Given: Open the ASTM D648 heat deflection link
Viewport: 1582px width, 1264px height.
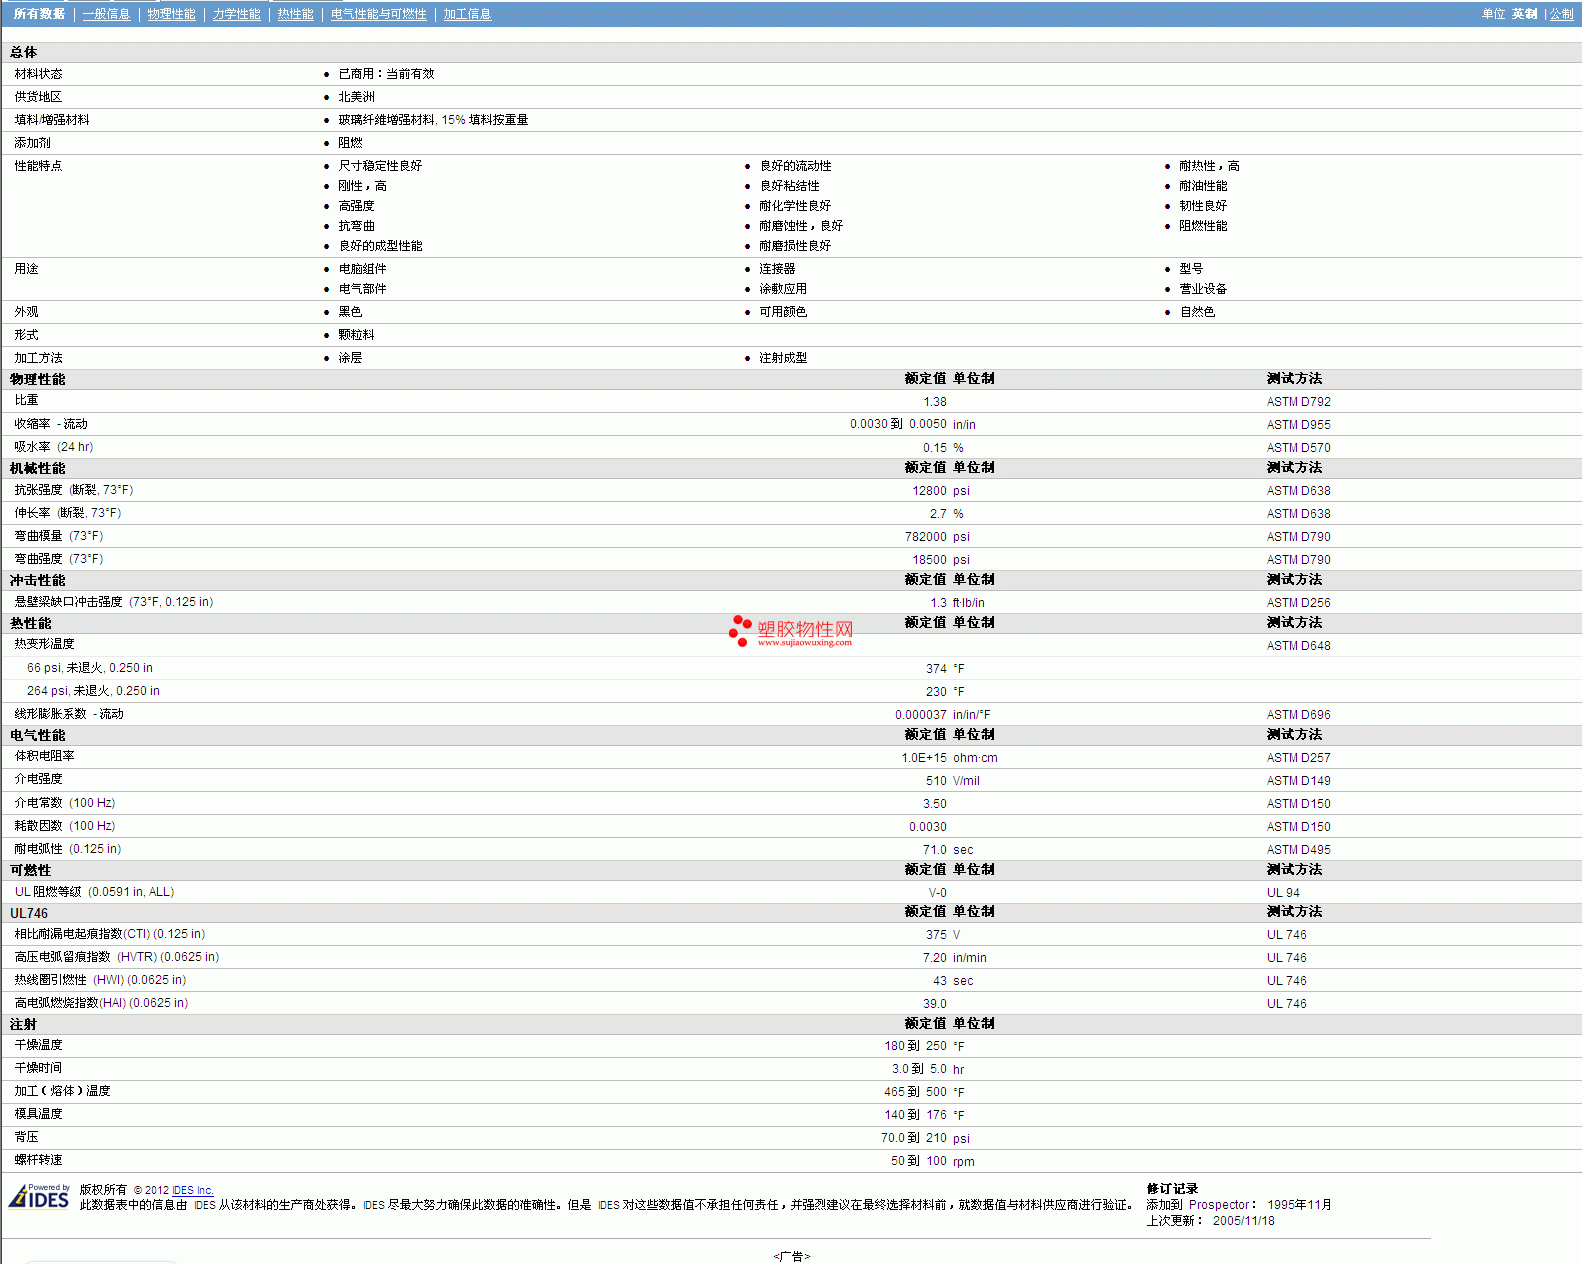Looking at the screenshot, I should (1298, 646).
